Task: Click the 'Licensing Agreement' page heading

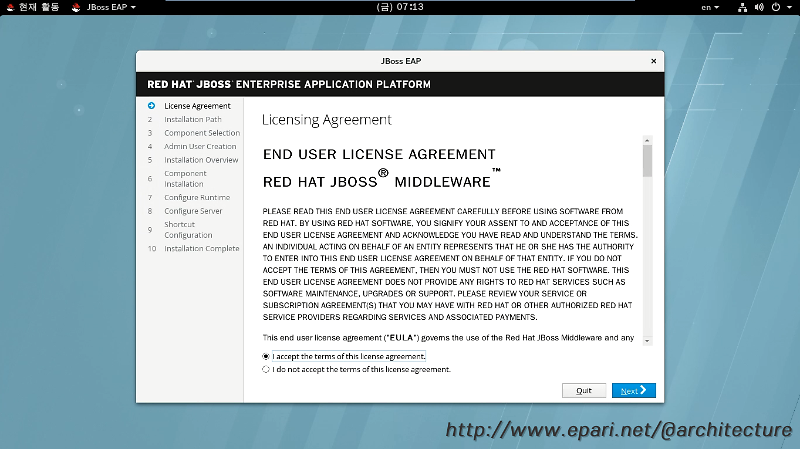Action: [327, 120]
